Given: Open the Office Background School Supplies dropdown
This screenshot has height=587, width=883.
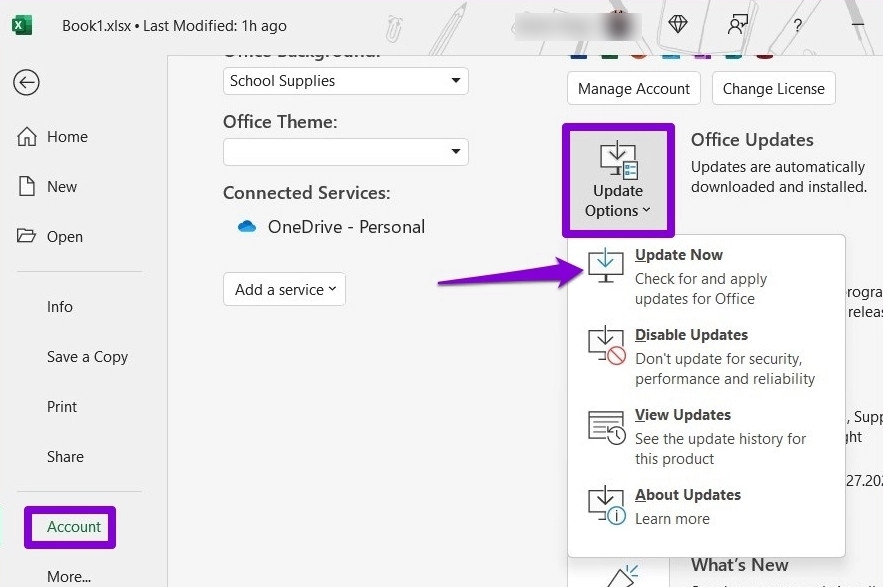Looking at the screenshot, I should click(x=345, y=81).
